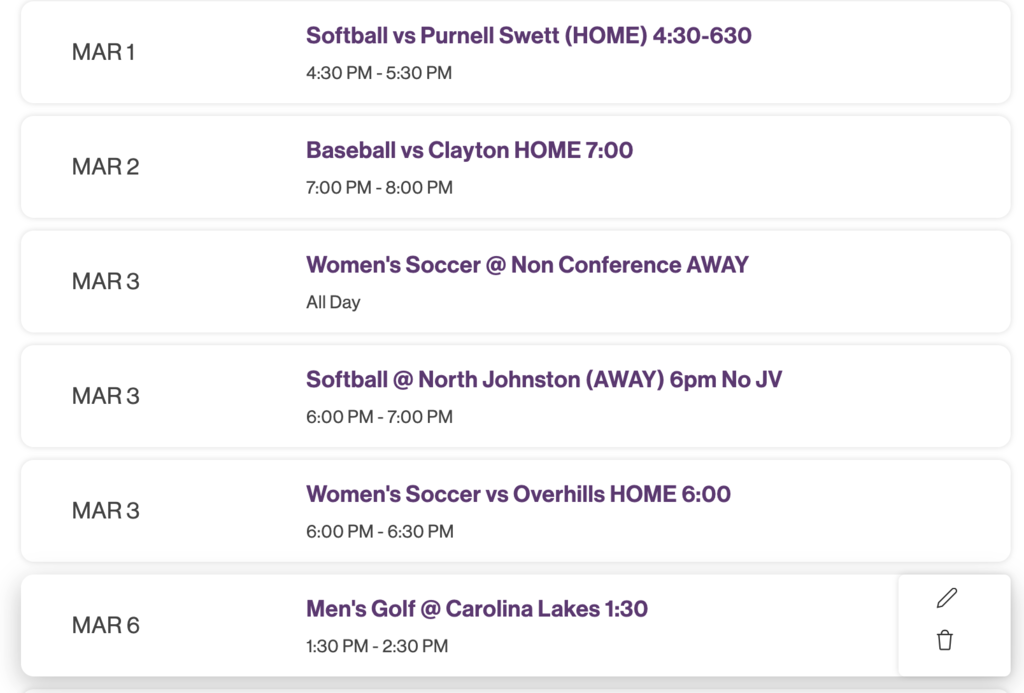
Task: Click the MAR 1 date label
Action: (x=103, y=52)
